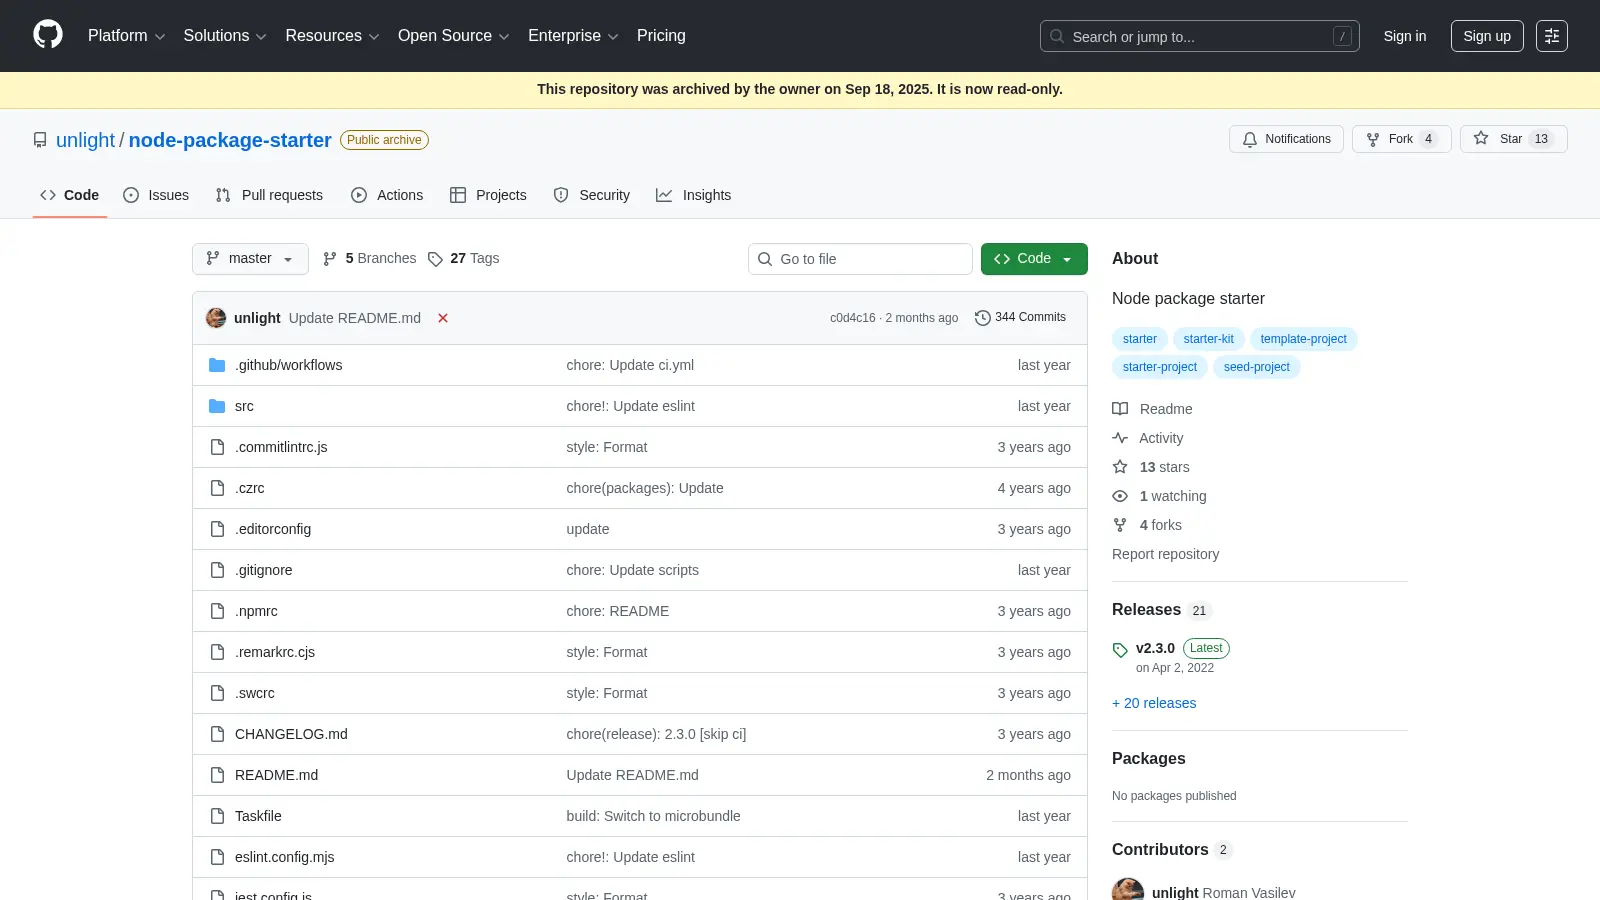
Task: Open commit message 'build: Switch to microbundle'
Action: point(653,816)
